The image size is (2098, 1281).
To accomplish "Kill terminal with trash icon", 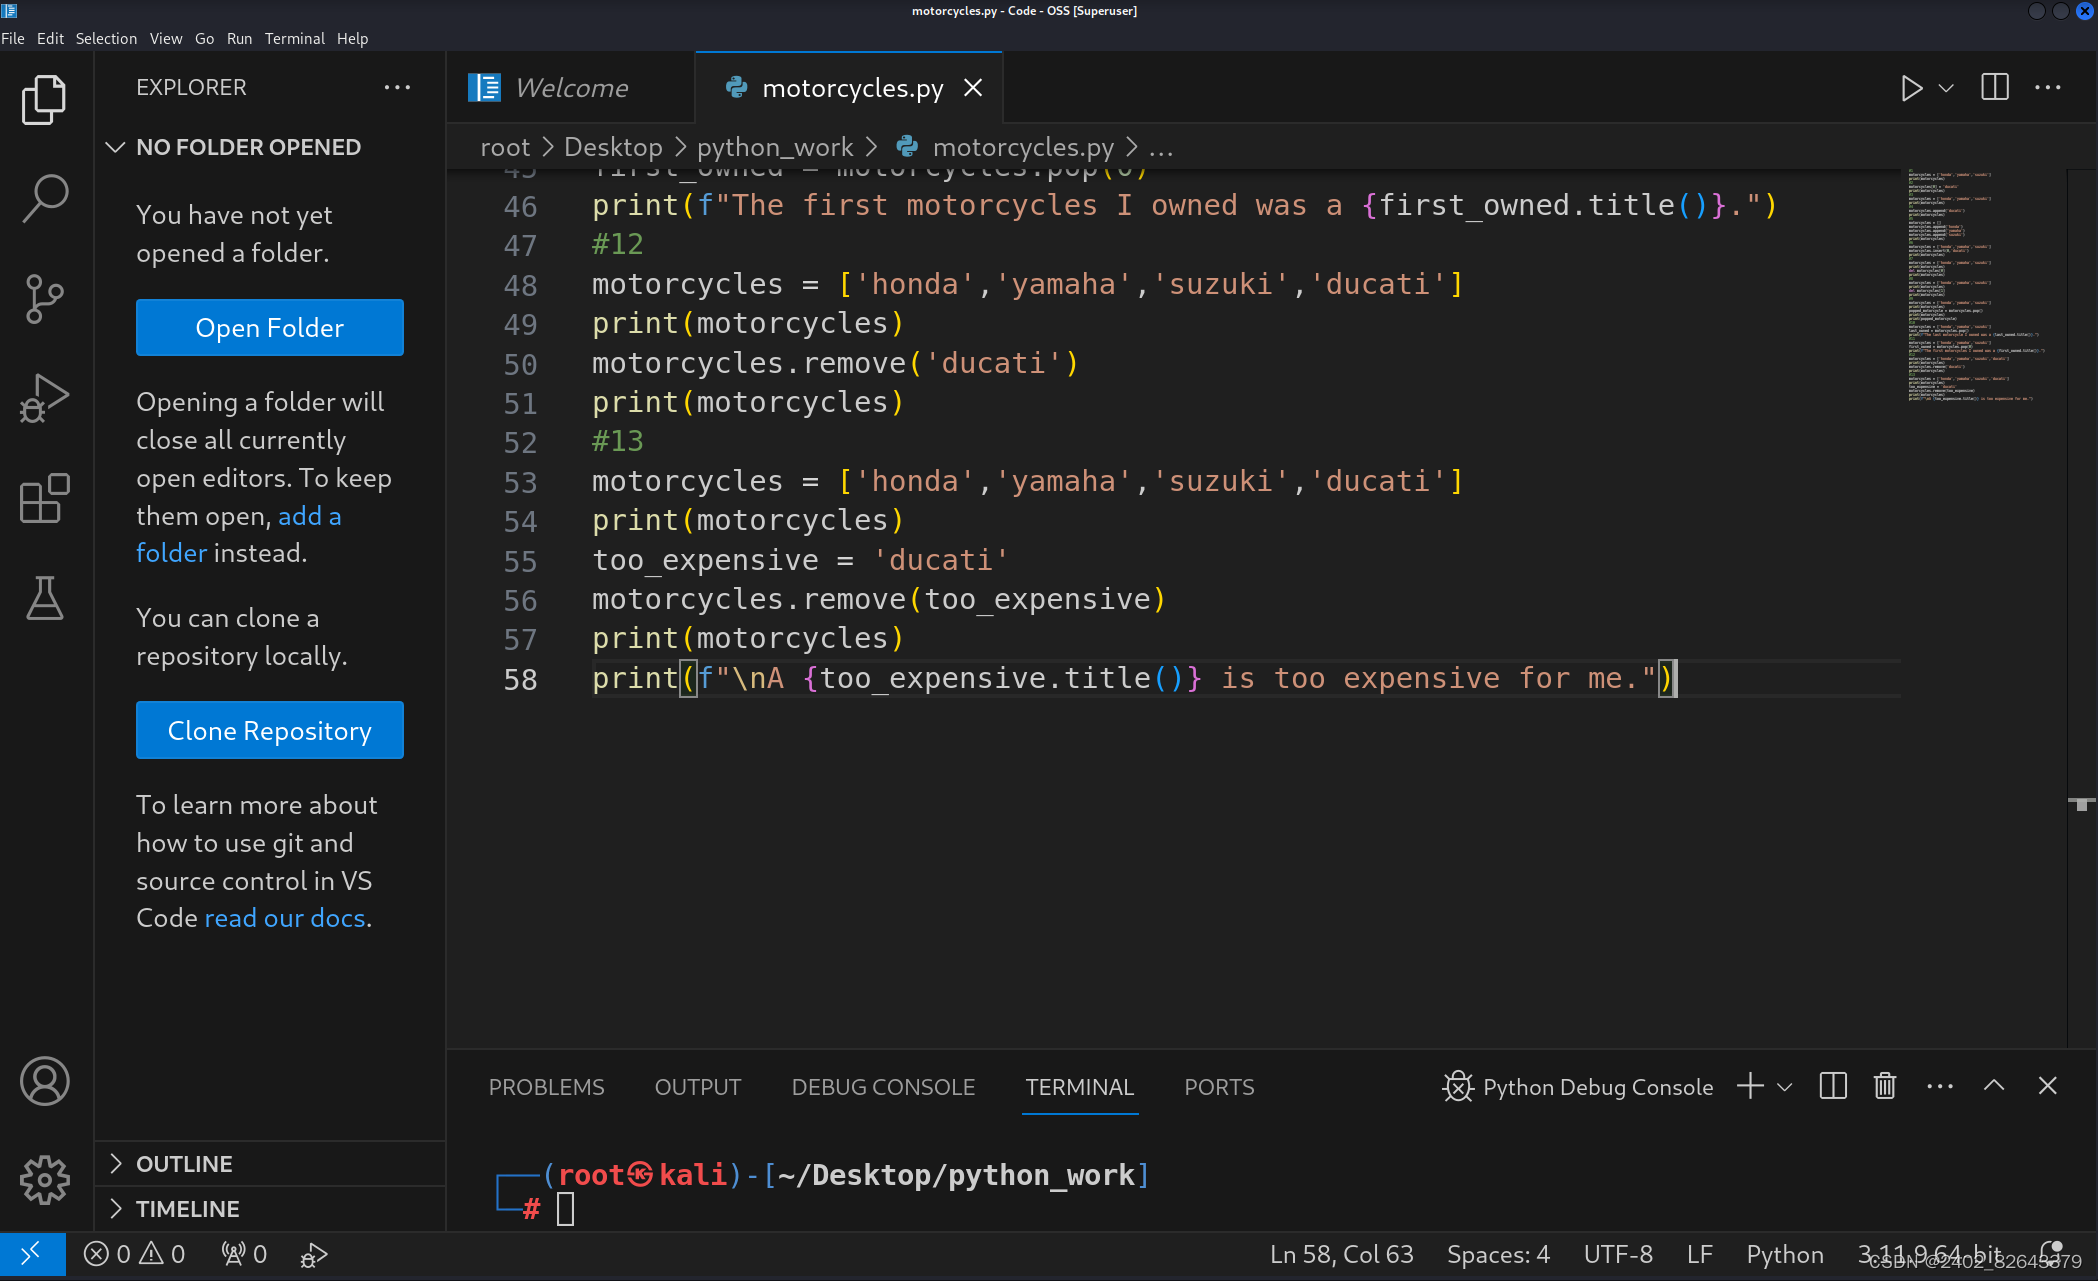I will pos(1885,1087).
